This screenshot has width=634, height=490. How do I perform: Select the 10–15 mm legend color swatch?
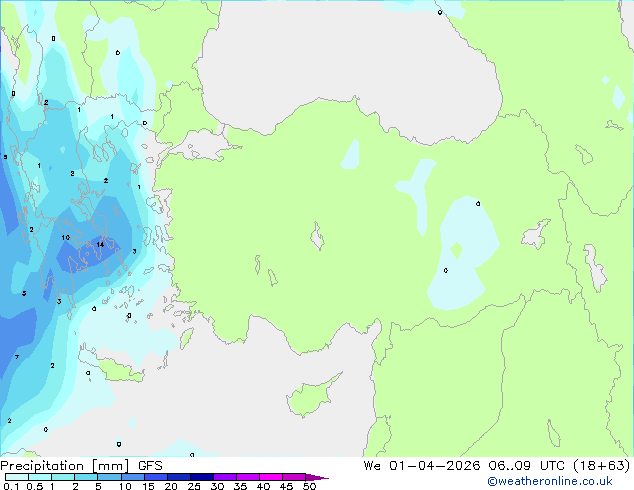133,477
